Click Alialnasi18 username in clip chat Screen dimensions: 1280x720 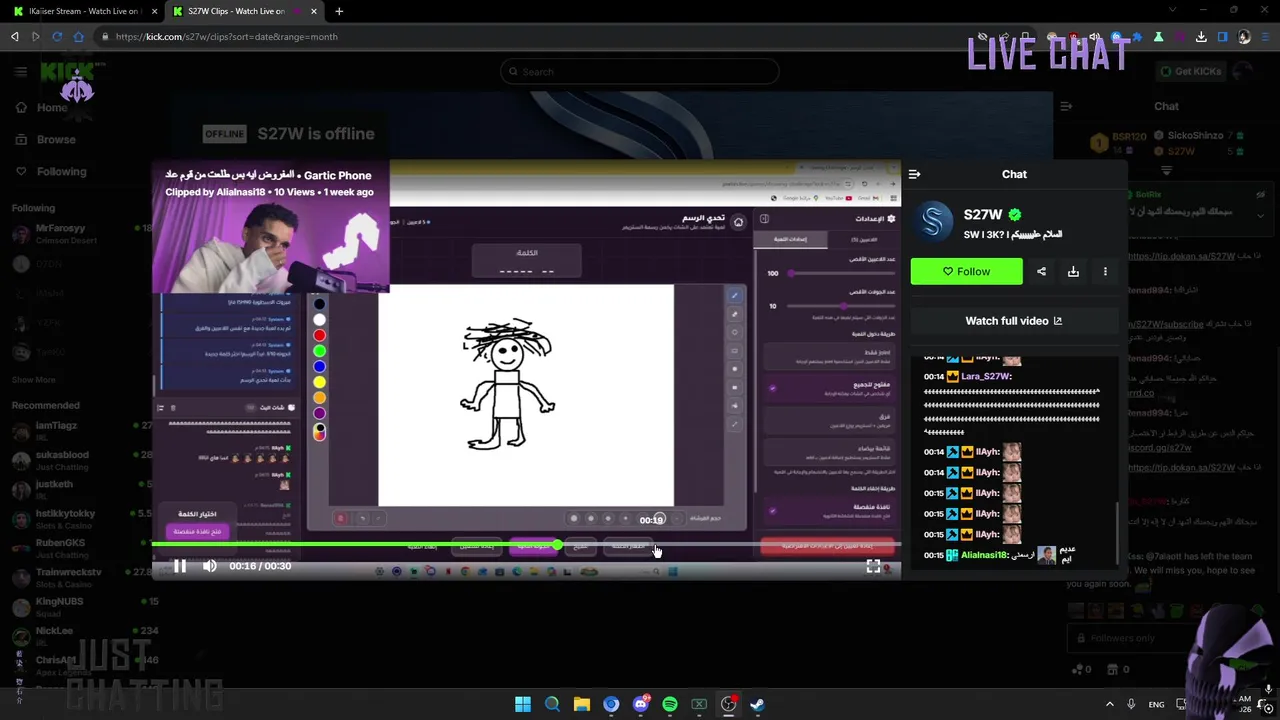click(x=984, y=555)
